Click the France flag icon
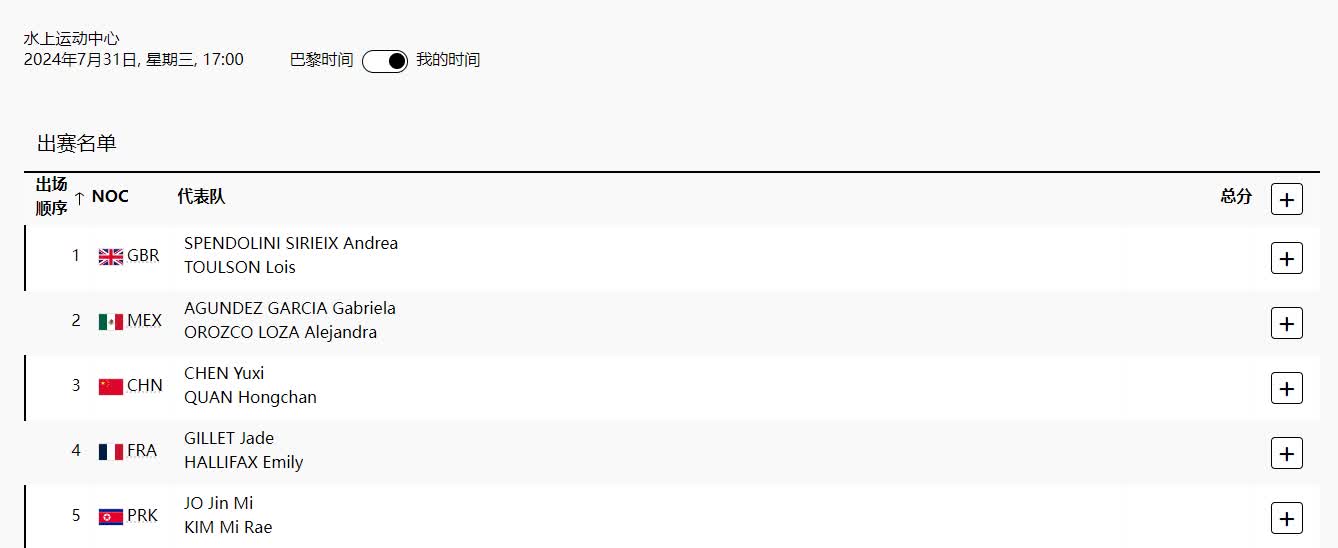Image resolution: width=1338 pixels, height=548 pixels. pyautogui.click(x=110, y=451)
